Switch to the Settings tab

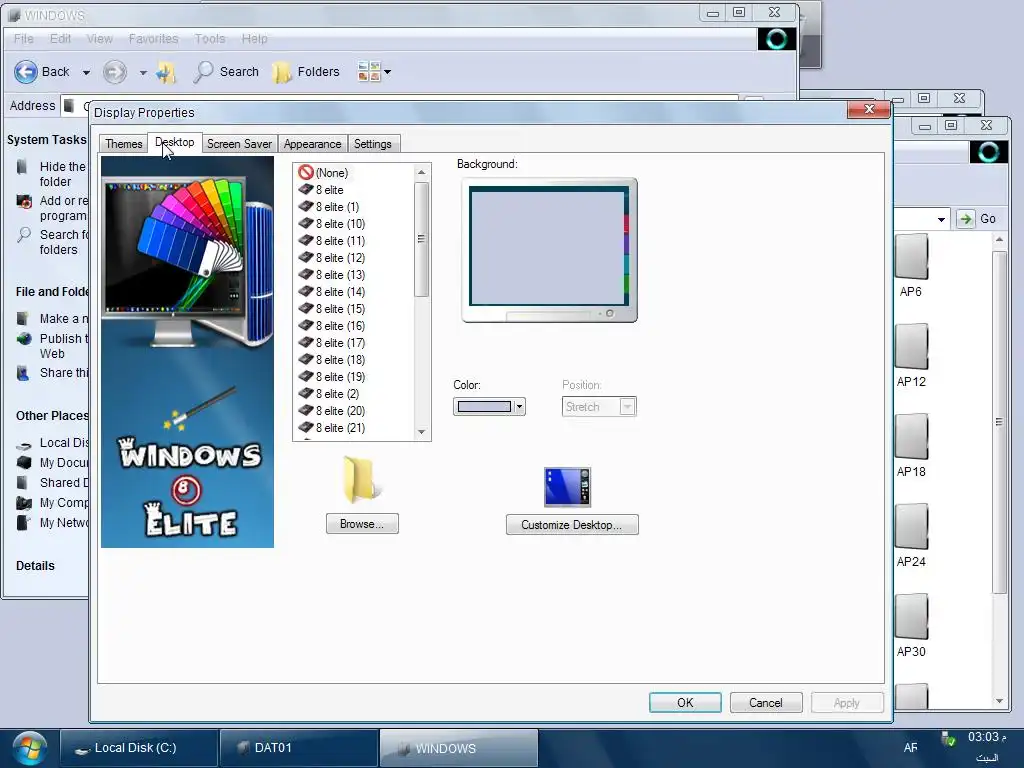tap(373, 144)
